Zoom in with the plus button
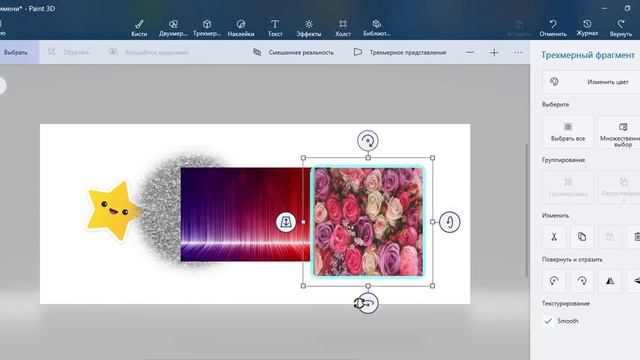The width and height of the screenshot is (640, 360). (494, 52)
